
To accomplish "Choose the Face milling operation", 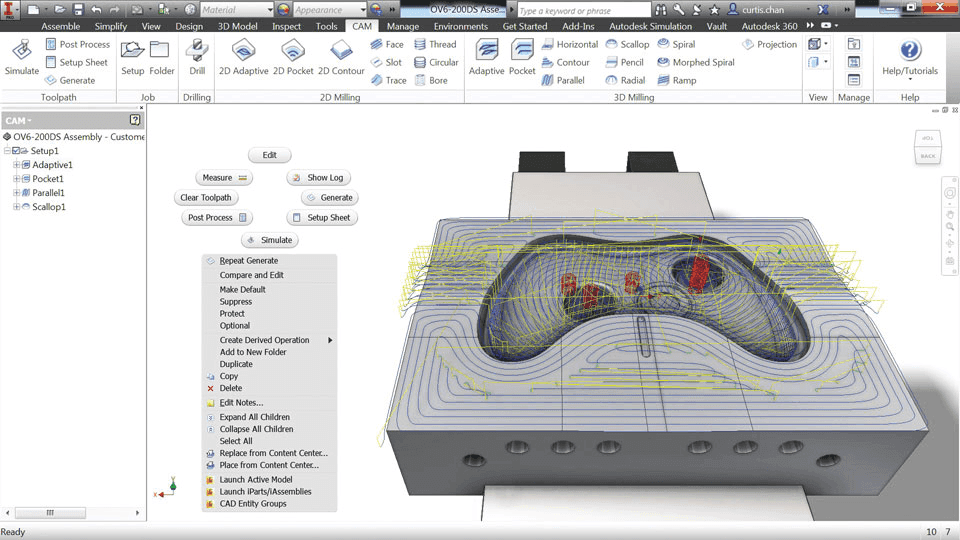I will click(x=387, y=44).
